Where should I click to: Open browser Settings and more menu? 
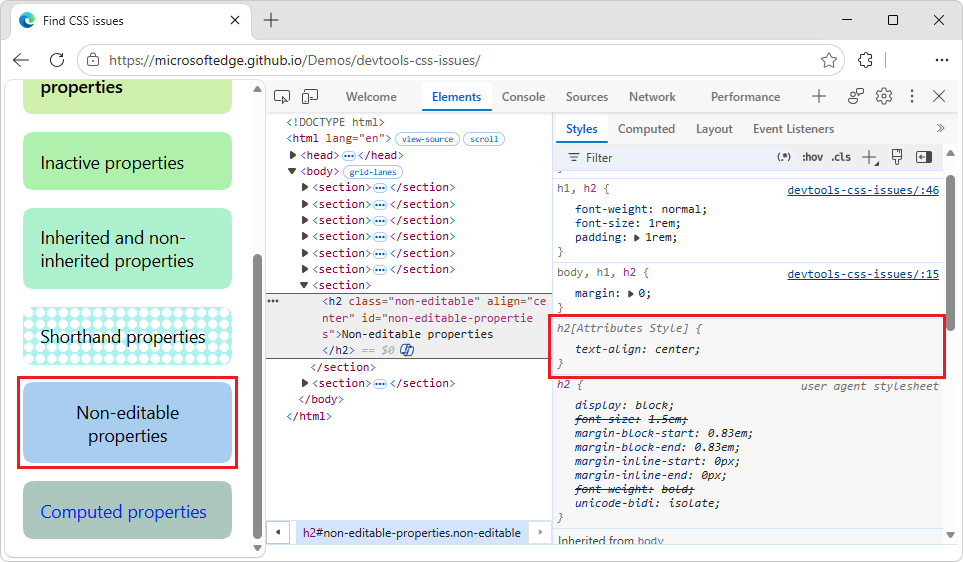pos(942,60)
